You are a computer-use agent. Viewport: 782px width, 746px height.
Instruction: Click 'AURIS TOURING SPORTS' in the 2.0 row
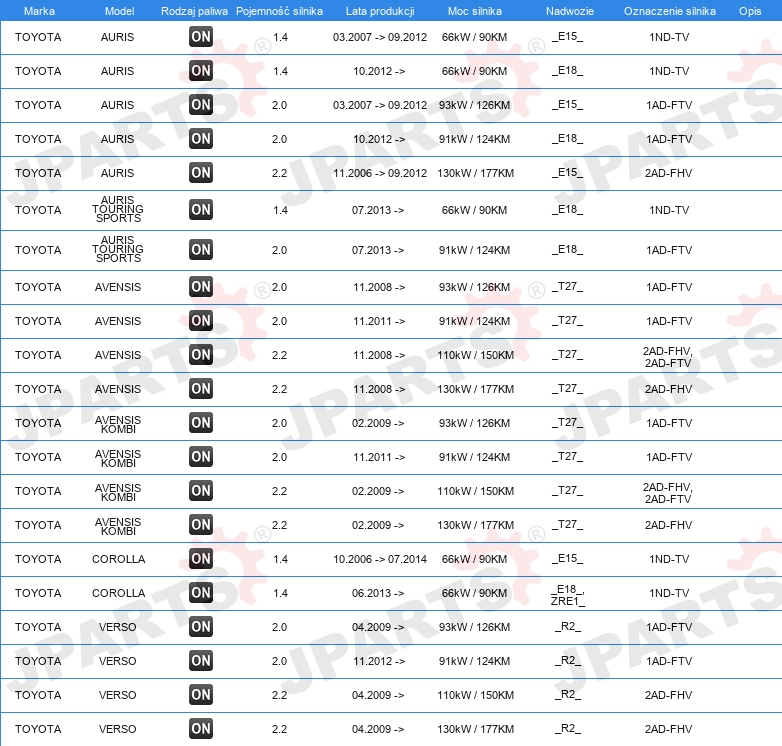pyautogui.click(x=118, y=249)
